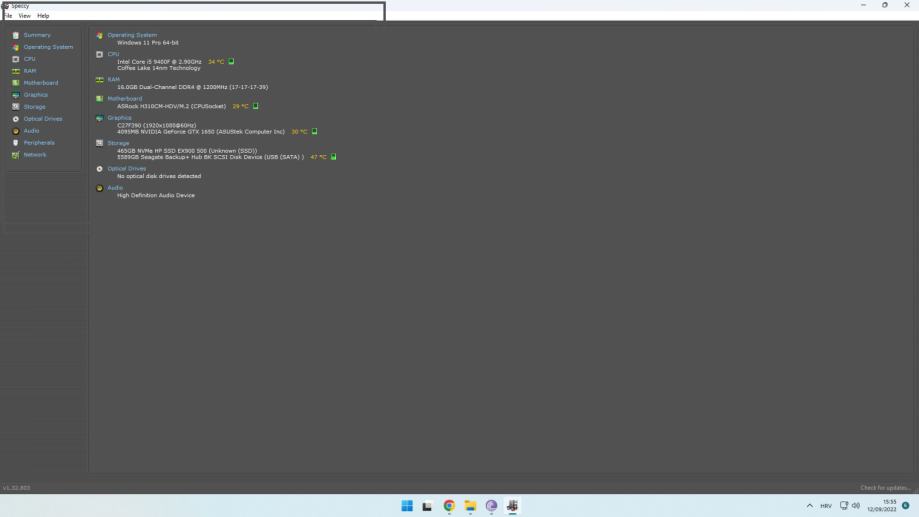Select the No optical disk drives detected text

[x=159, y=176]
